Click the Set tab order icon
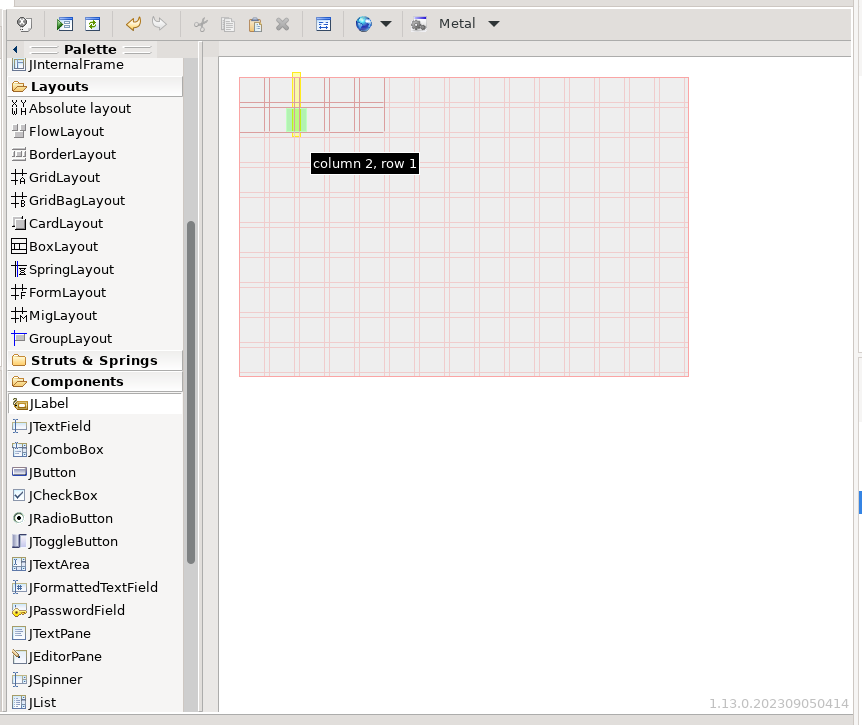Image resolution: width=862 pixels, height=725 pixels. (323, 24)
